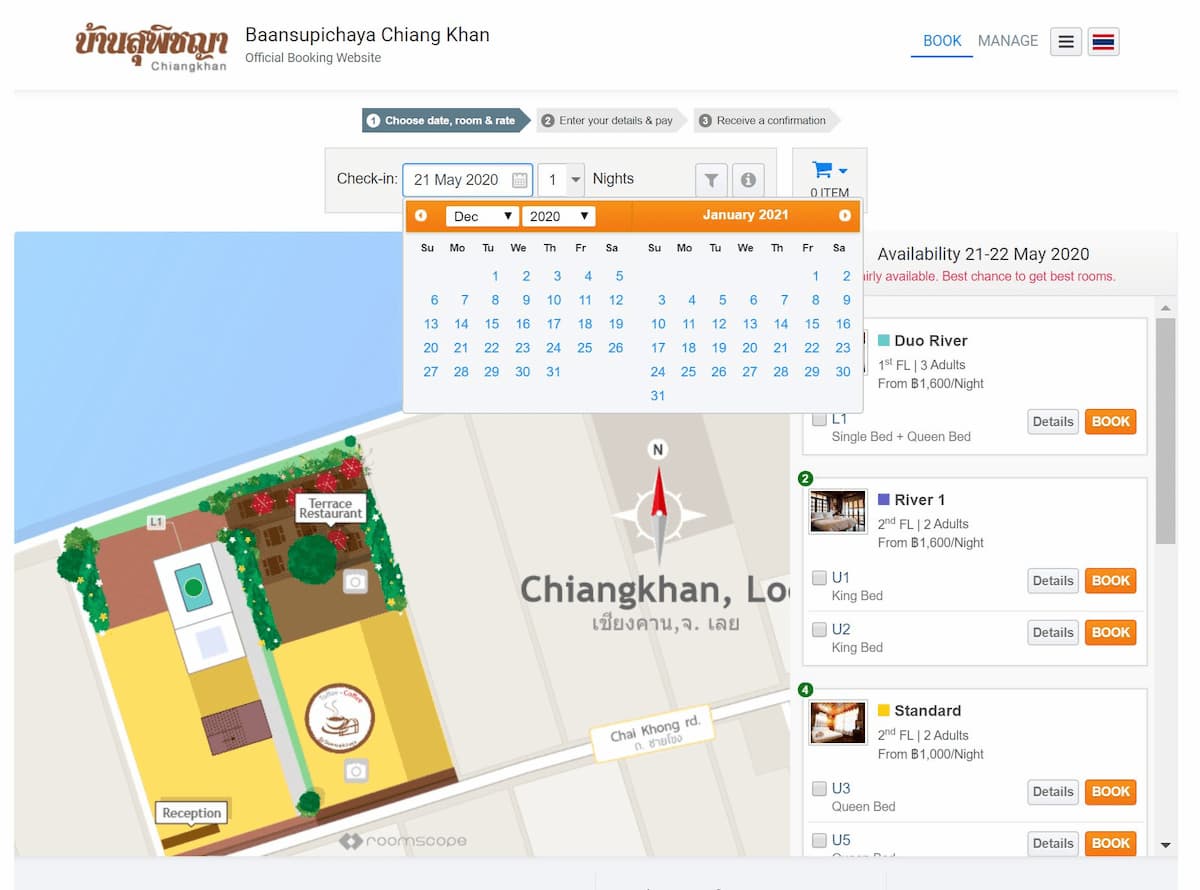Click the Baansupichaya logo

click(151, 48)
